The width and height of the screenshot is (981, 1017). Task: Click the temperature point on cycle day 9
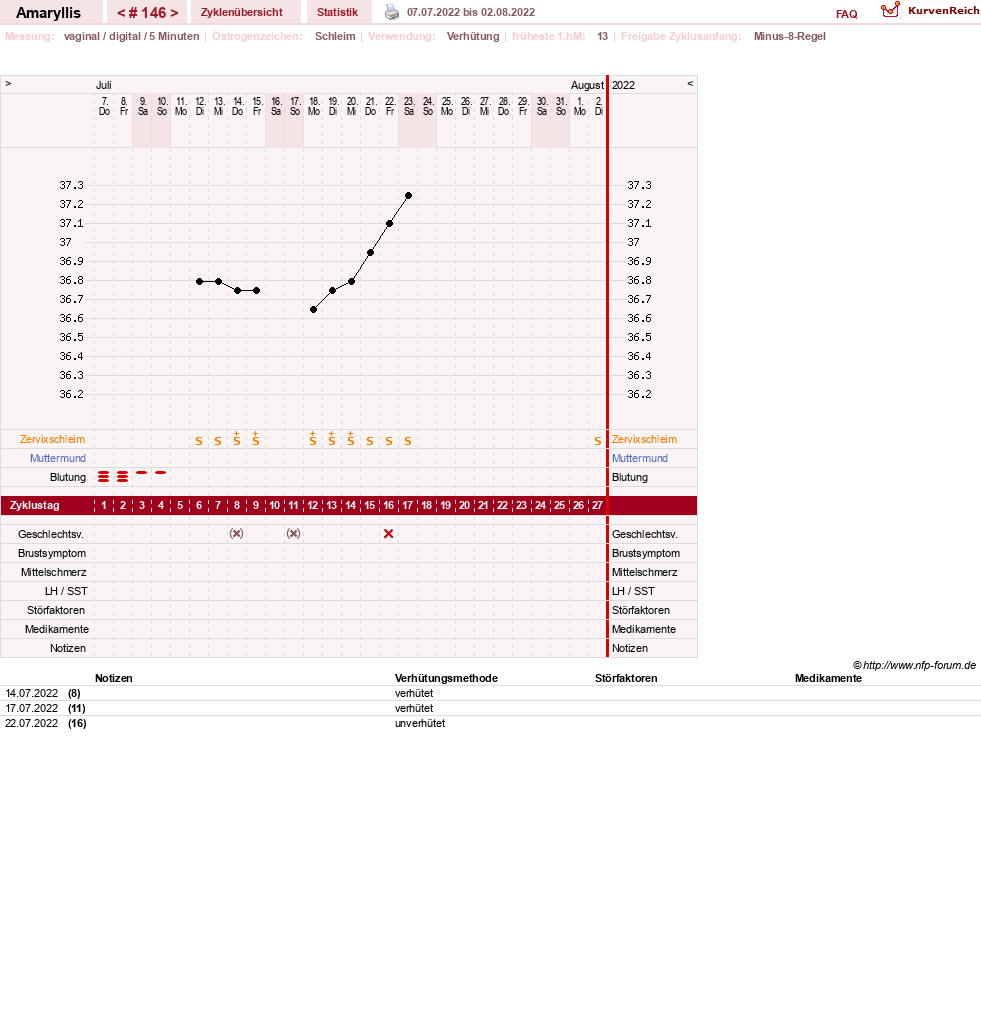(x=257, y=291)
